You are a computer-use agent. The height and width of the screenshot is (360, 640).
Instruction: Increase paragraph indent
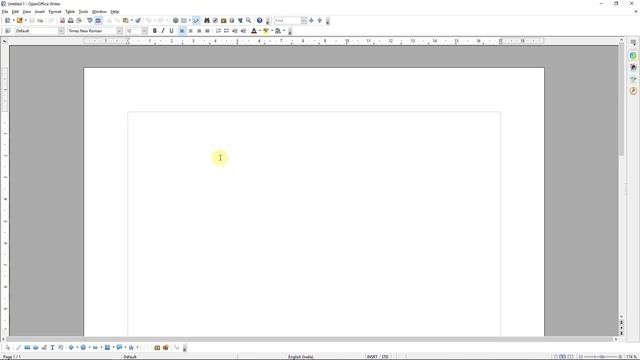[x=243, y=31]
